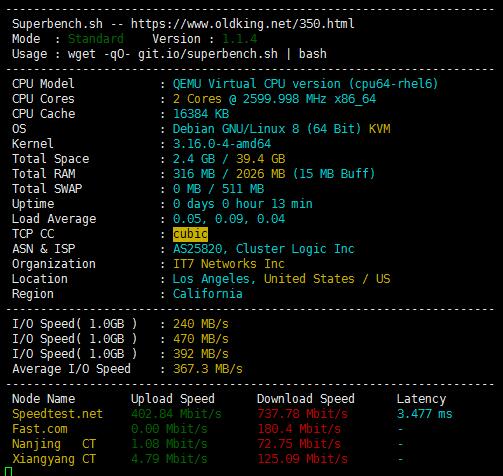Click the Fast.com node name
Image resolution: width=503 pixels, height=476 pixels.
point(40,429)
